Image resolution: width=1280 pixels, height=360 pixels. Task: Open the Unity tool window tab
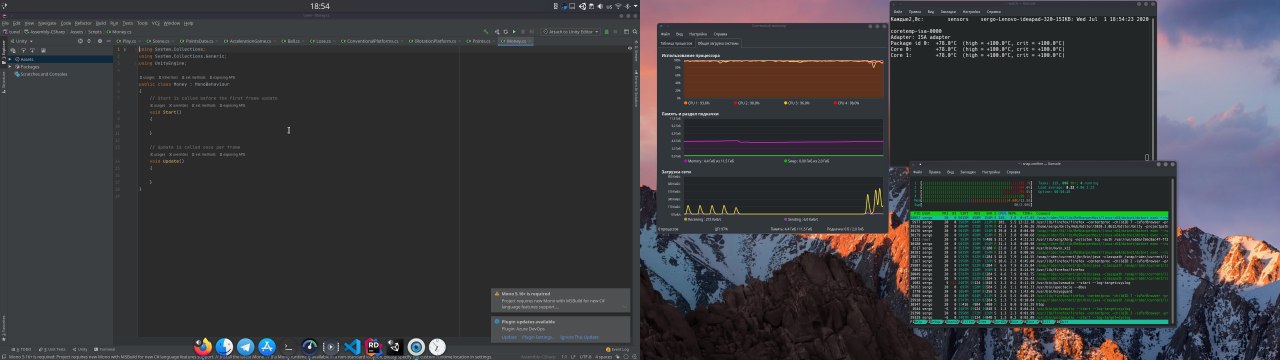[80, 349]
